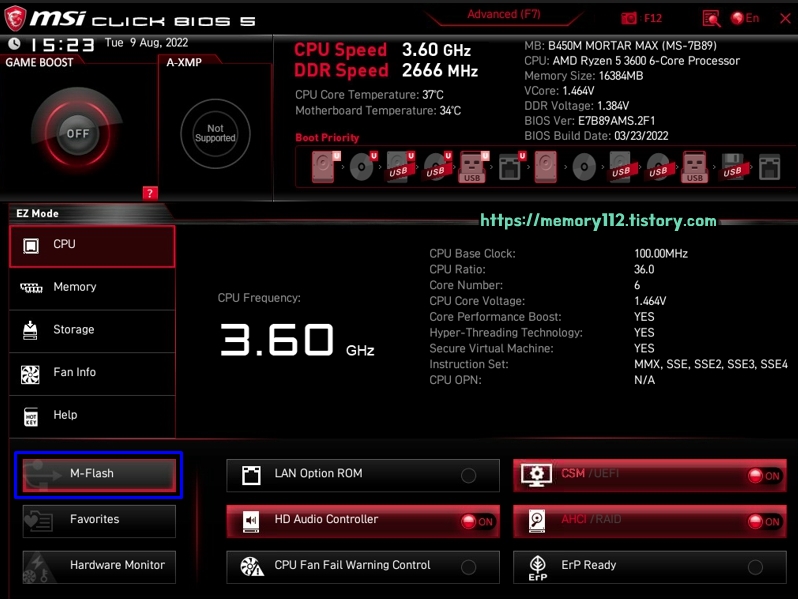
Task: Take a screenshot with the F12 camera icon
Action: click(629, 18)
